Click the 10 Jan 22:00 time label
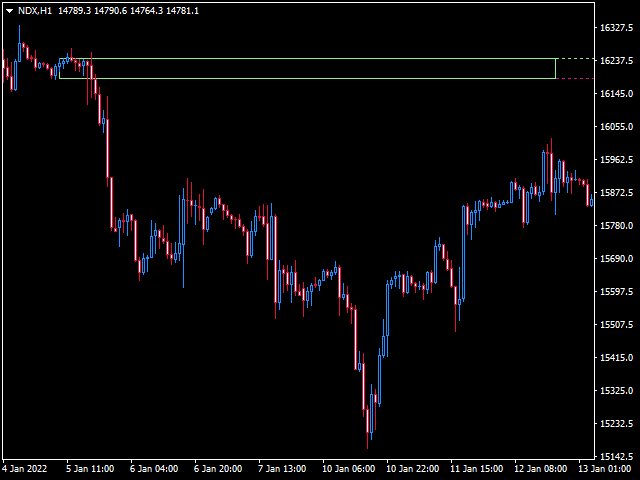This screenshot has height=480, width=640. 413,469
